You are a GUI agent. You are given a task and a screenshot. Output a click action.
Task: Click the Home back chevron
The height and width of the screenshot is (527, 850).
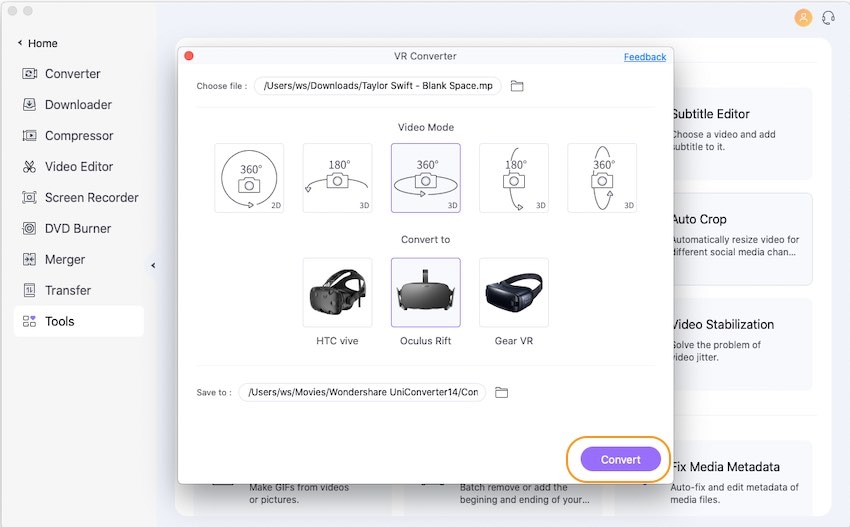[x=20, y=43]
